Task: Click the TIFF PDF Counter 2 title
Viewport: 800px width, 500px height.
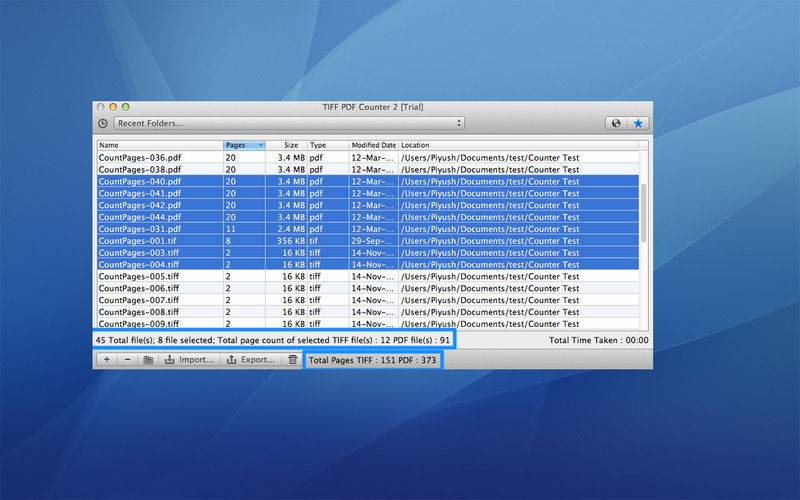Action: [372, 107]
